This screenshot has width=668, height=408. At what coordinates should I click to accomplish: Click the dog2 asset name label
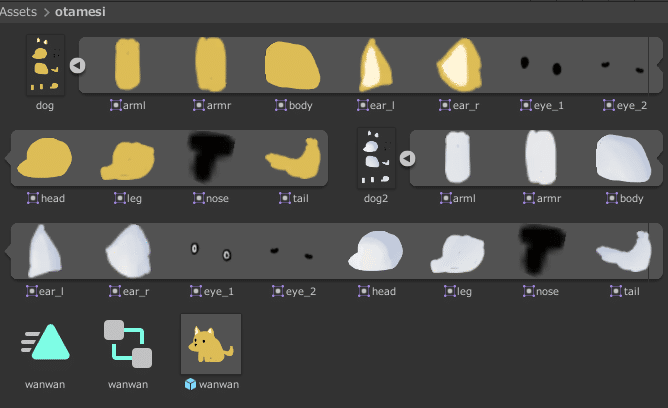coord(376,198)
